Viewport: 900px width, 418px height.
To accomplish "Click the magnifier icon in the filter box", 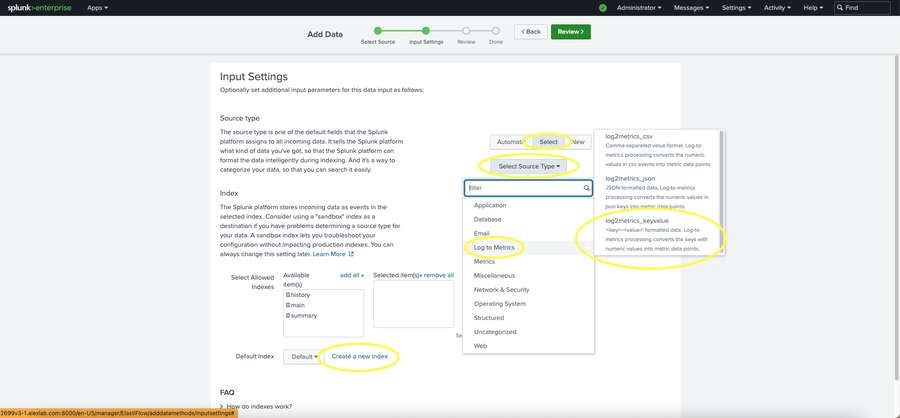I will 586,187.
